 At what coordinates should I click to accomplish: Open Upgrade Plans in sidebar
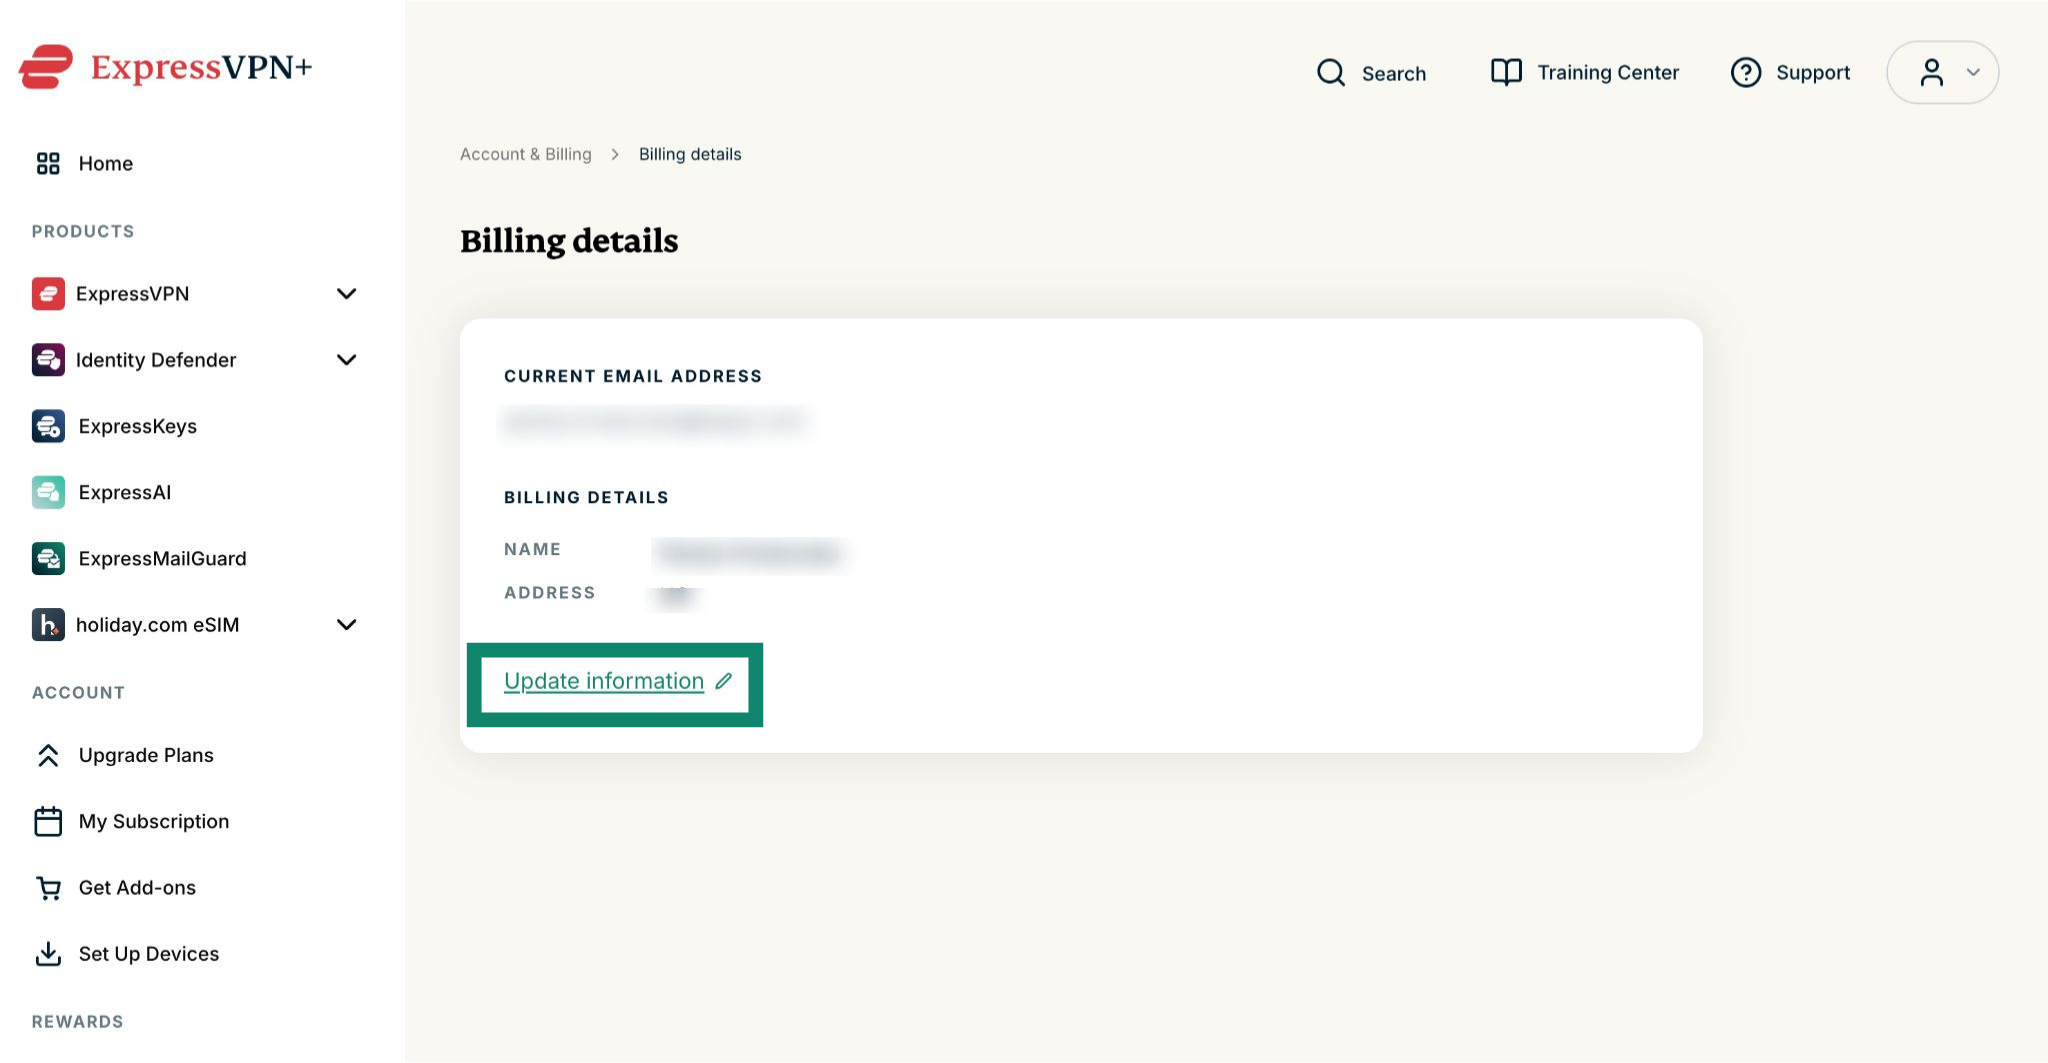pyautogui.click(x=146, y=755)
